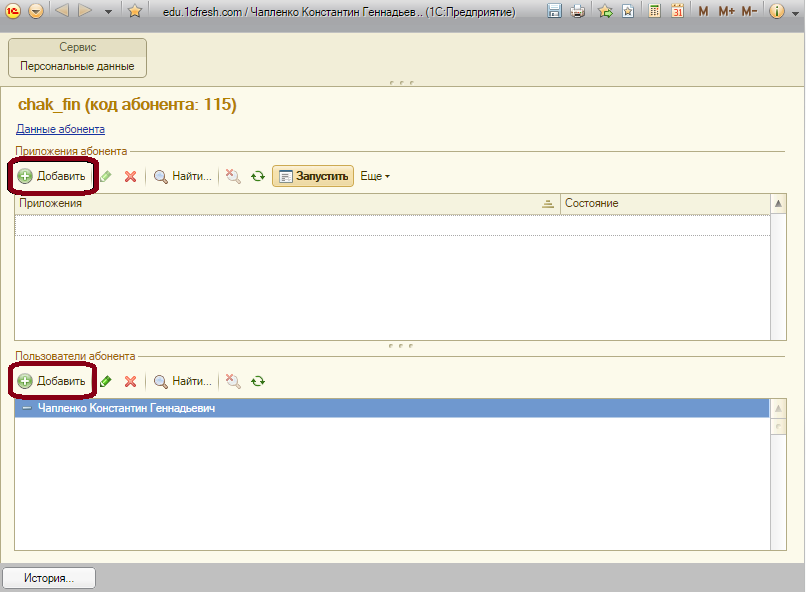The image size is (806, 592).
Task: Open the calculator icon
Action: click(654, 11)
